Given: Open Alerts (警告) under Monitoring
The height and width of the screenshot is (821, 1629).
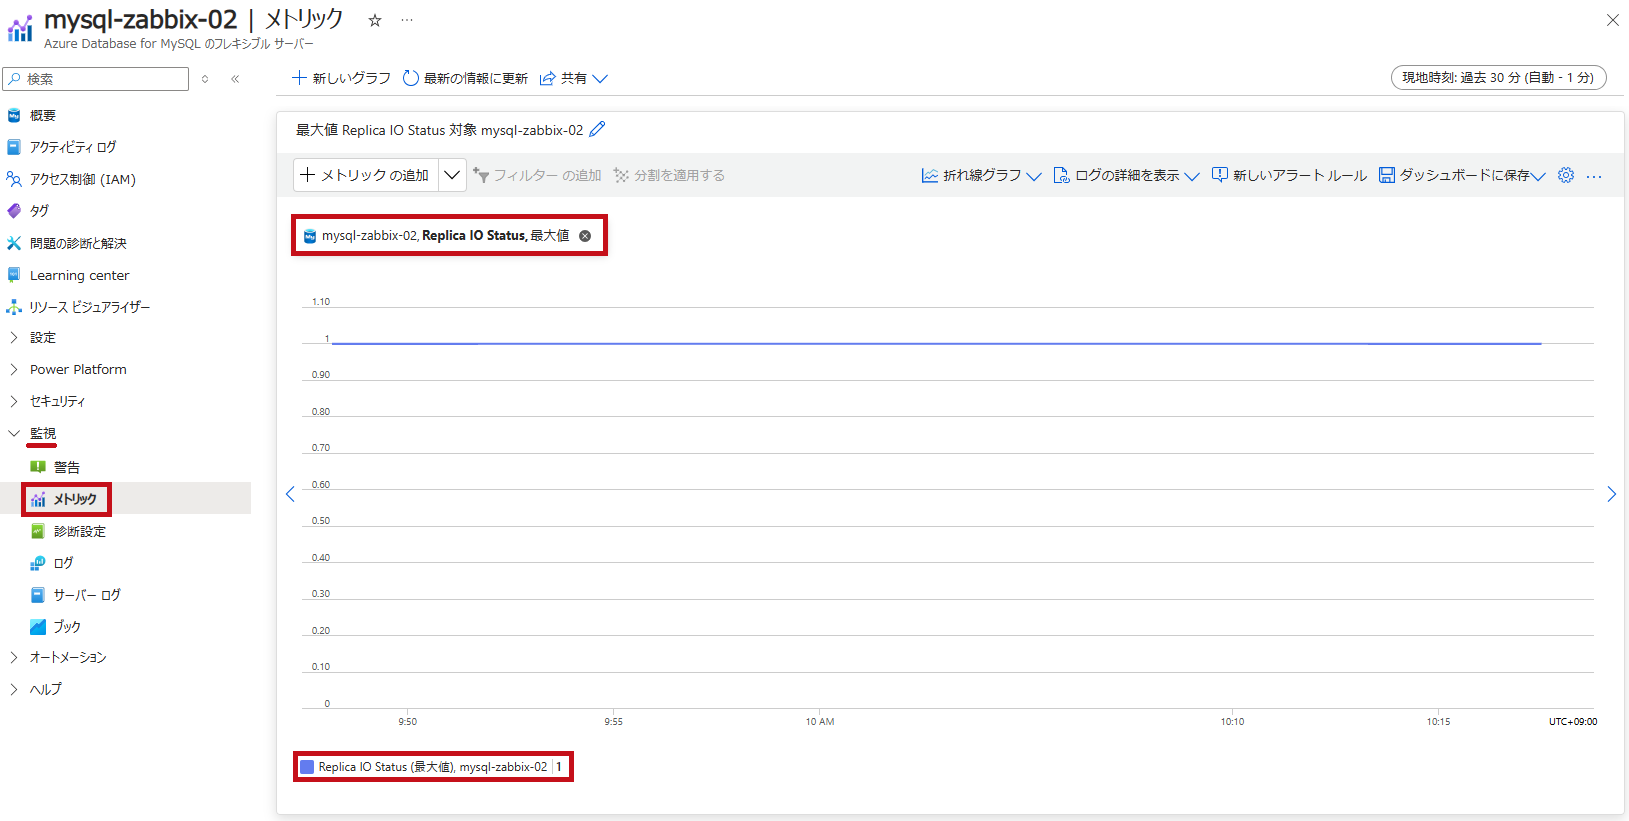Looking at the screenshot, I should 66,467.
